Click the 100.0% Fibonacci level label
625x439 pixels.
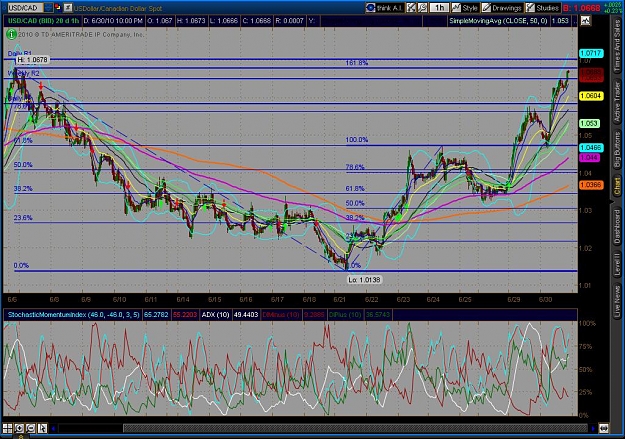coord(357,140)
